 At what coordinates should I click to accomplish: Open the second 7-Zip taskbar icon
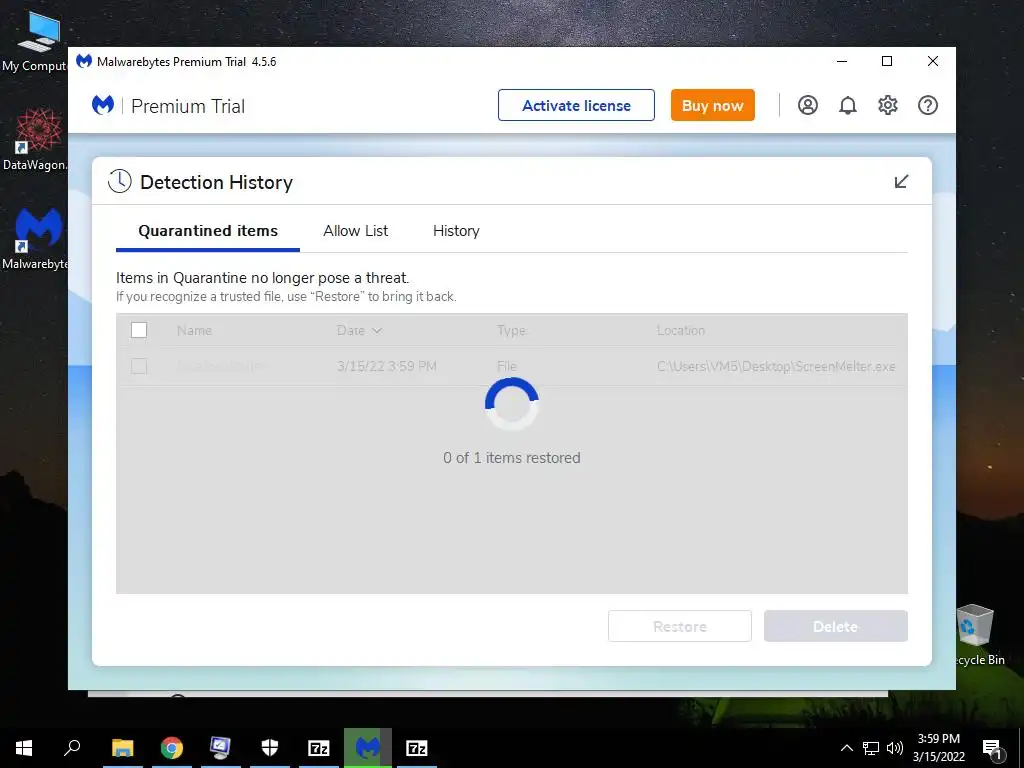click(x=417, y=748)
